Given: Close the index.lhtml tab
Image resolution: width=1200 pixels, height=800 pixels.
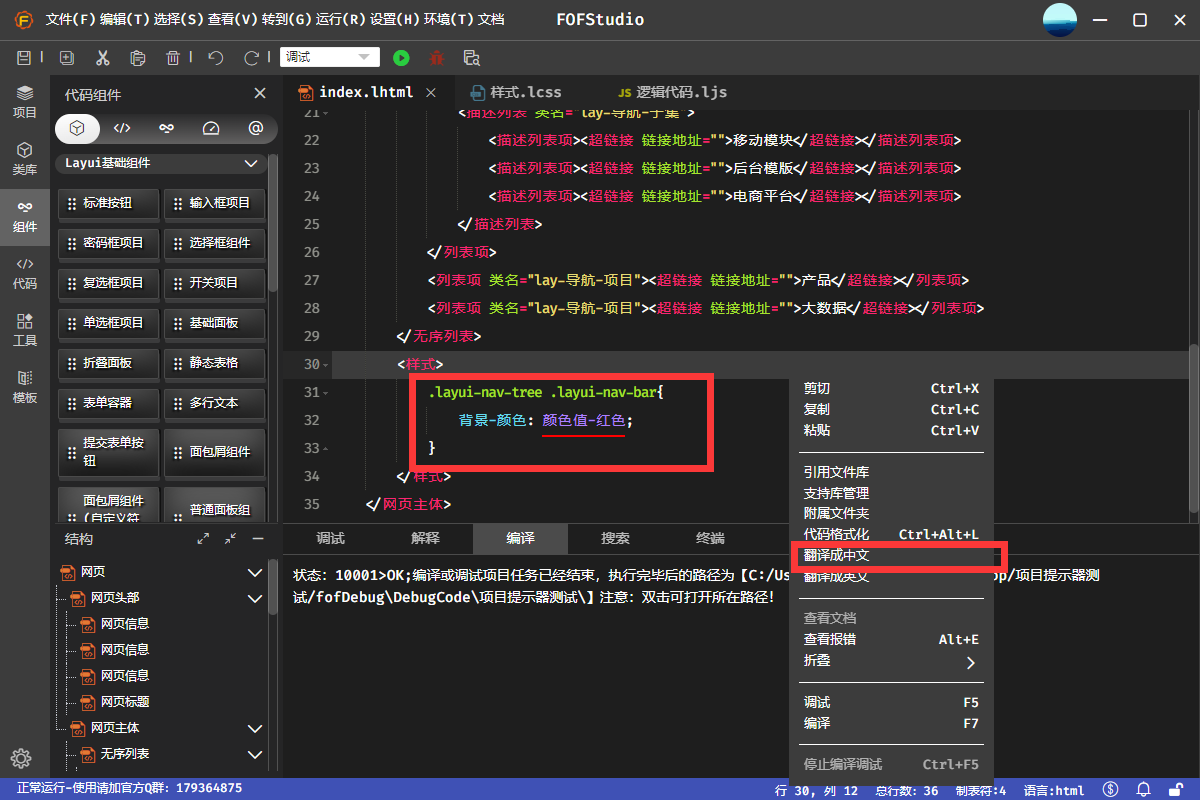Looking at the screenshot, I should point(431,92).
